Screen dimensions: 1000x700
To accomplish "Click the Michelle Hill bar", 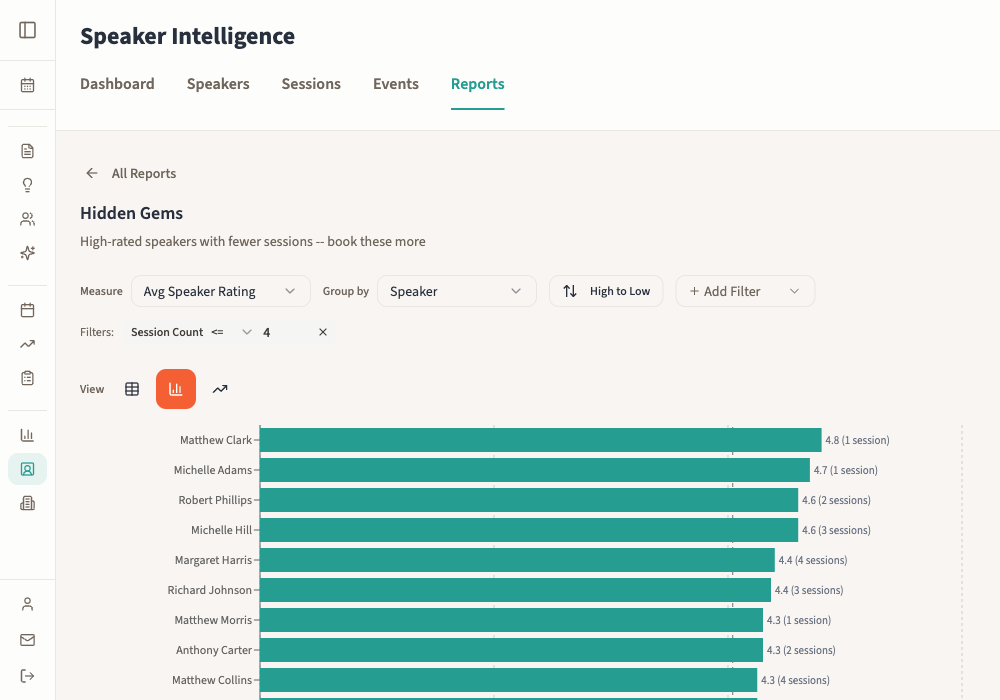I will click(x=529, y=530).
